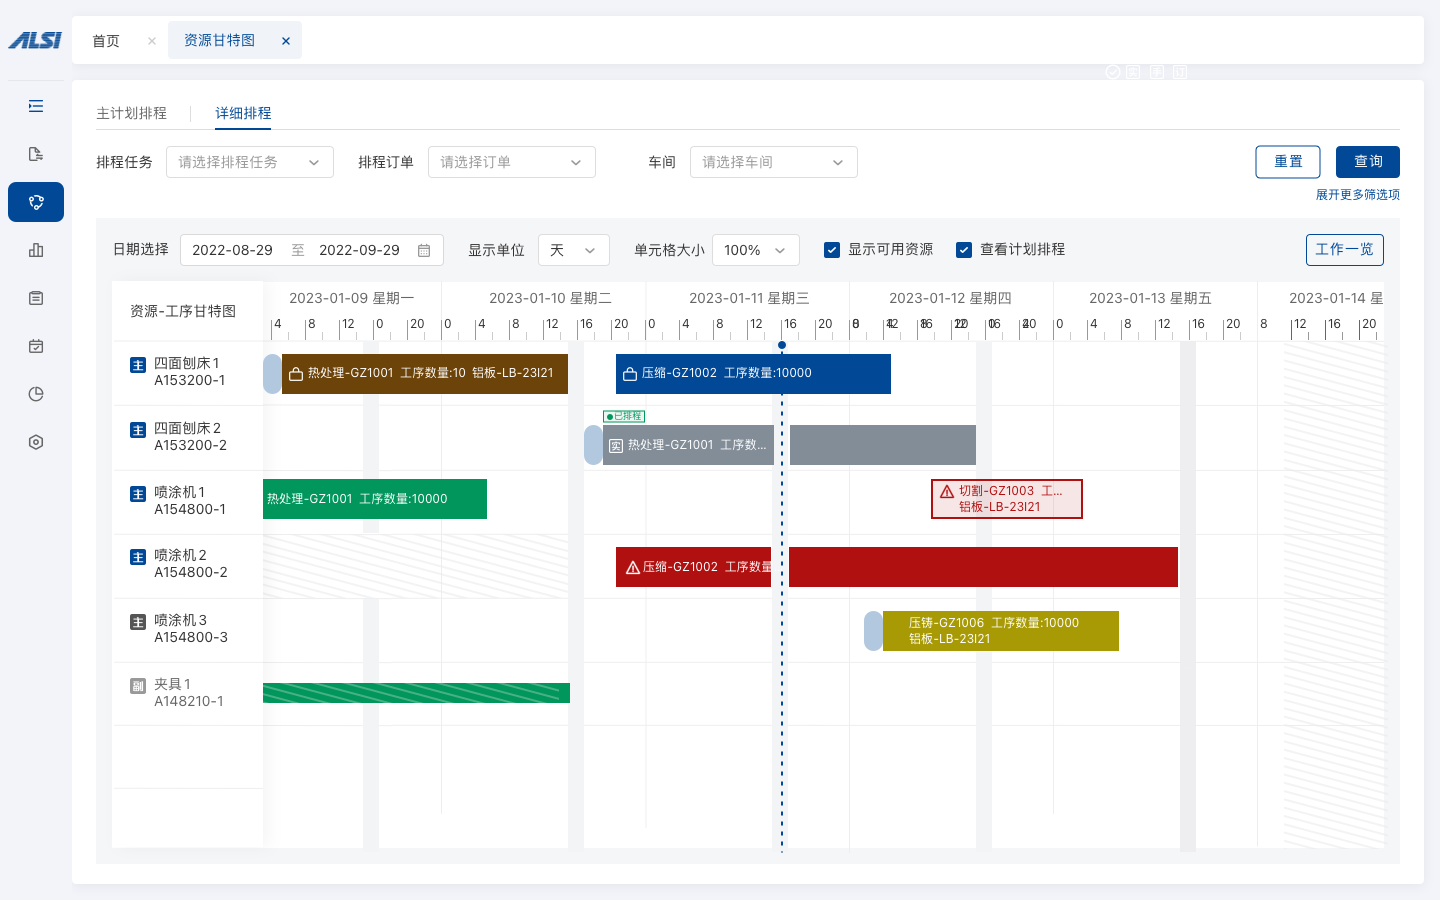Click the start date 2022-08-29 field
1440x900 pixels.
(x=232, y=250)
